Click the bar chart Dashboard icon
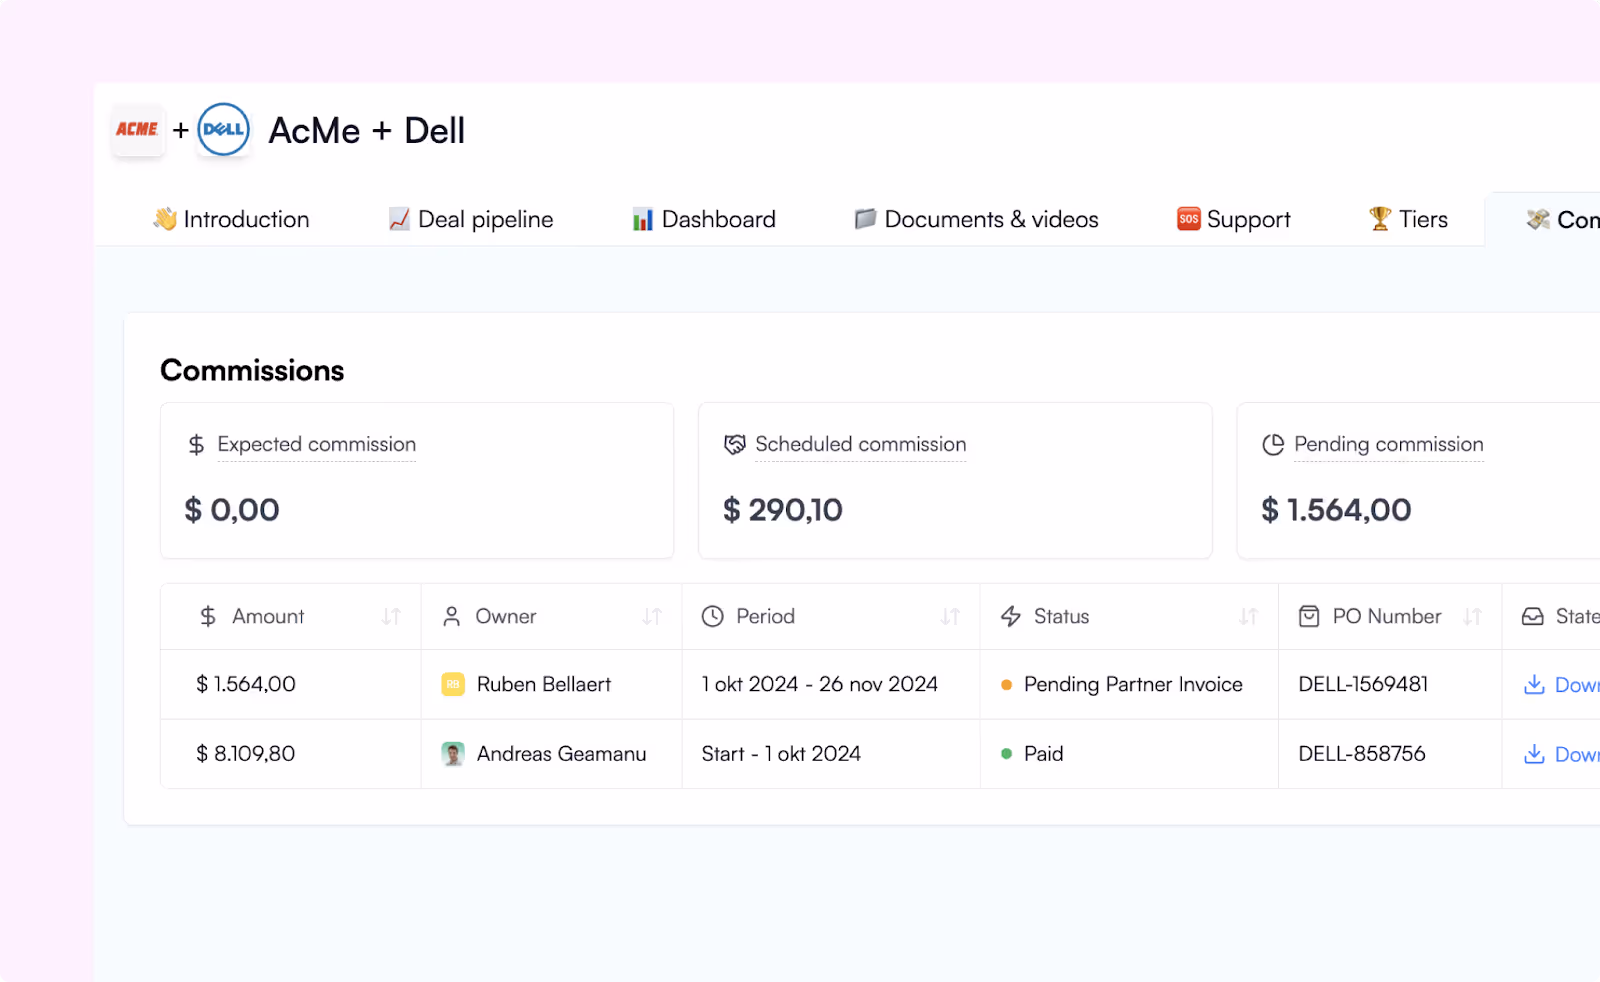1600x982 pixels. coord(643,219)
